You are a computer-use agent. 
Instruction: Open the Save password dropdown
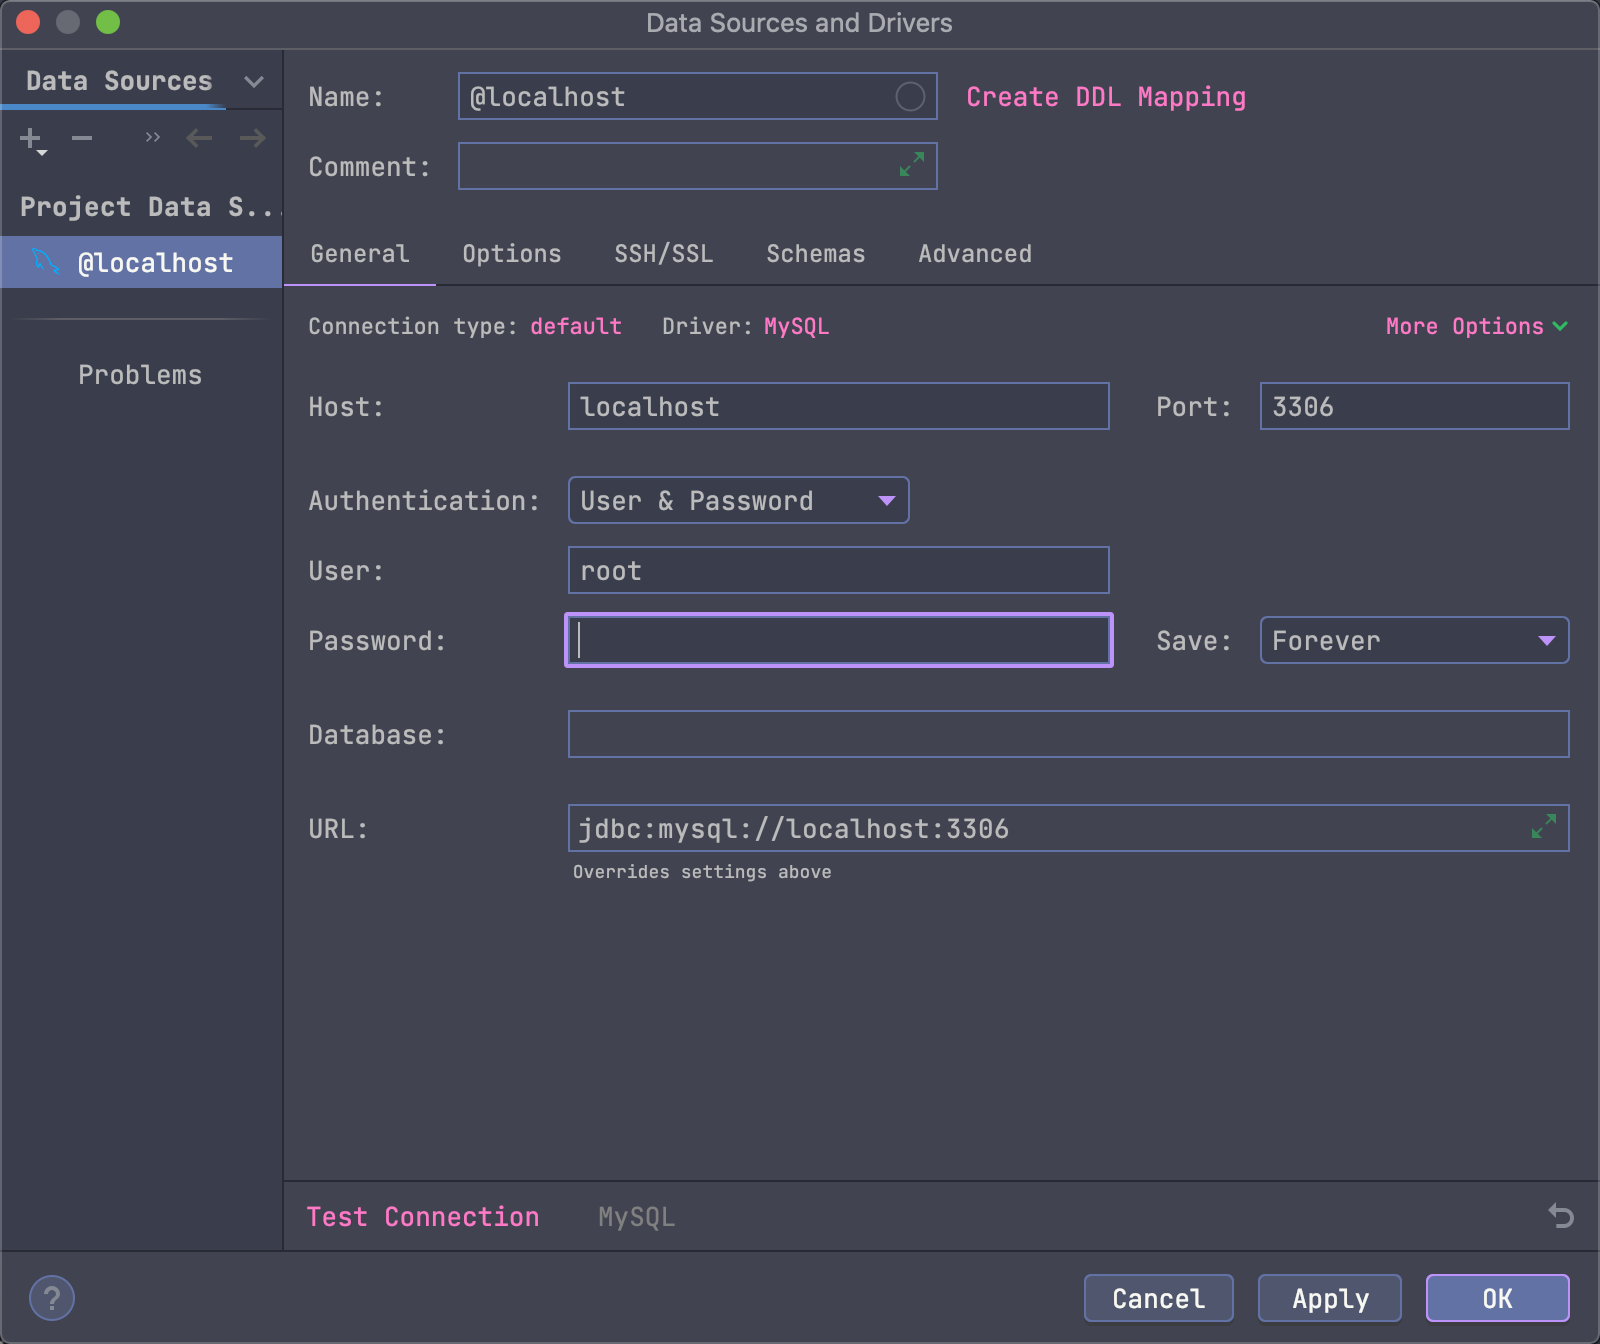pyautogui.click(x=1414, y=640)
